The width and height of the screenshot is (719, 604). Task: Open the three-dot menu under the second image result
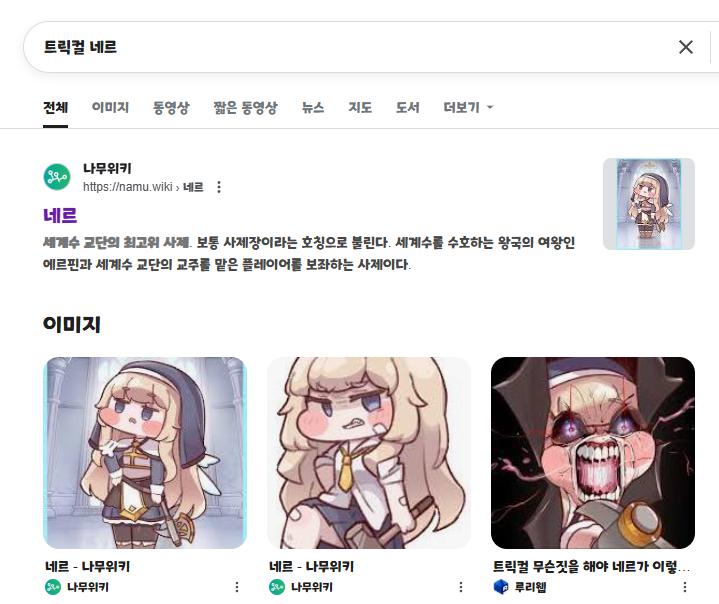(x=460, y=587)
